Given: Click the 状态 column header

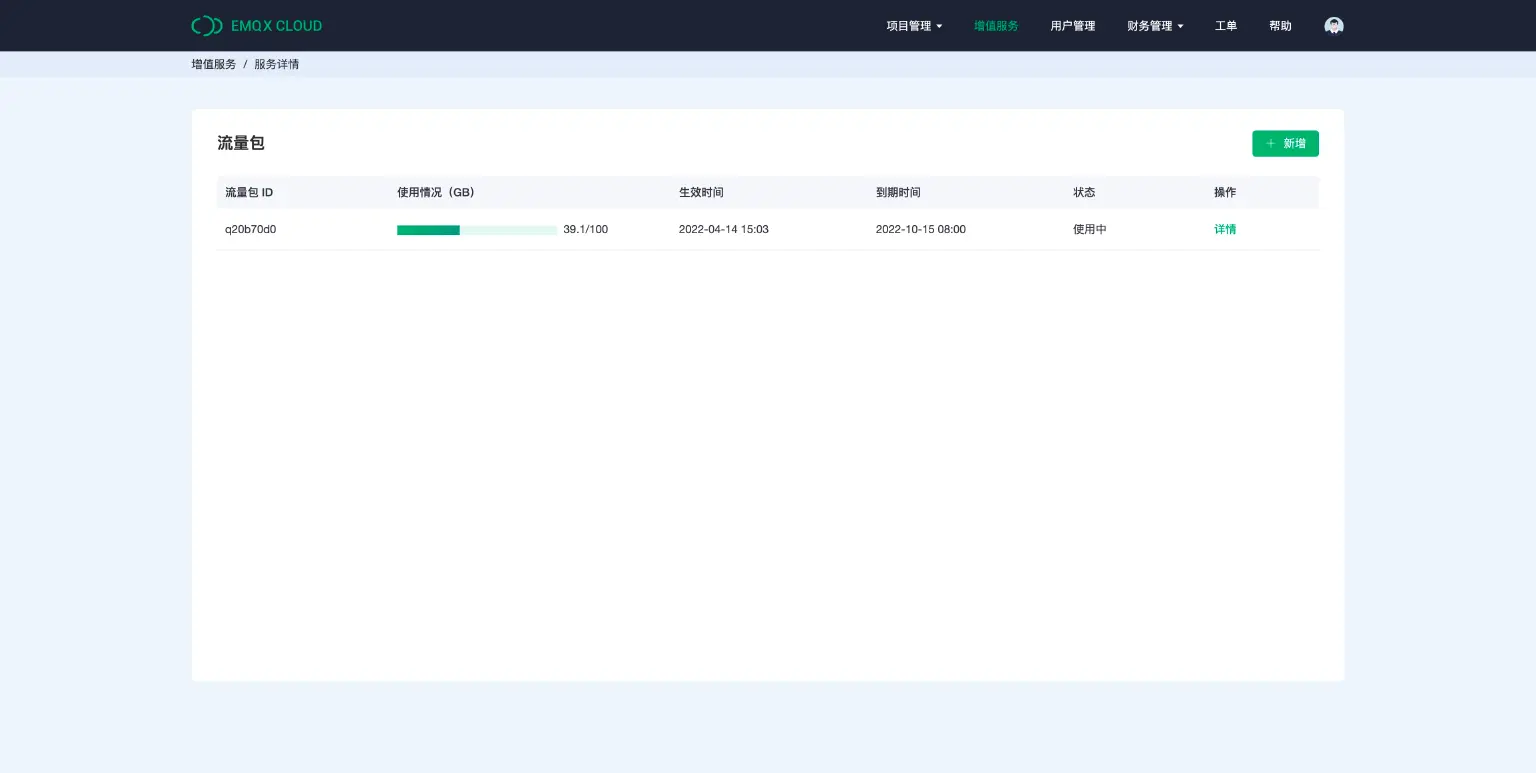Looking at the screenshot, I should tap(1084, 192).
